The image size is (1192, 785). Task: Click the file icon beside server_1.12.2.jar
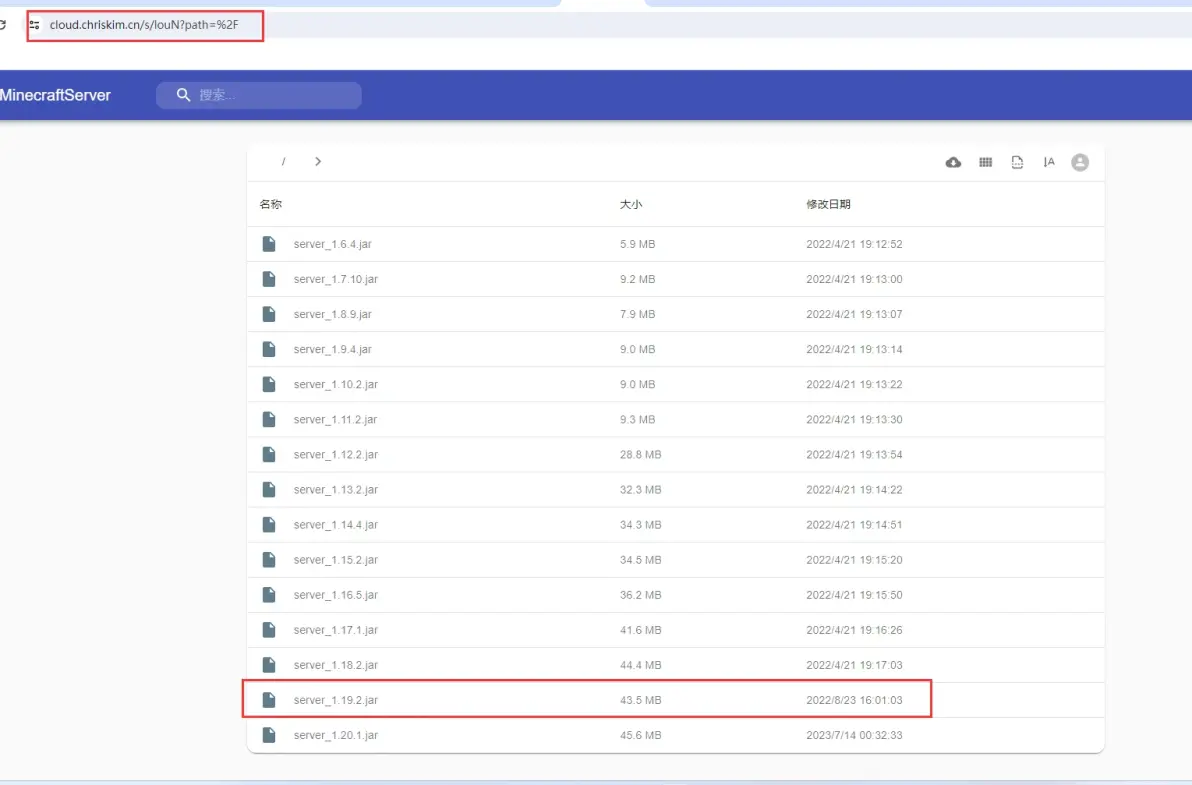(269, 454)
